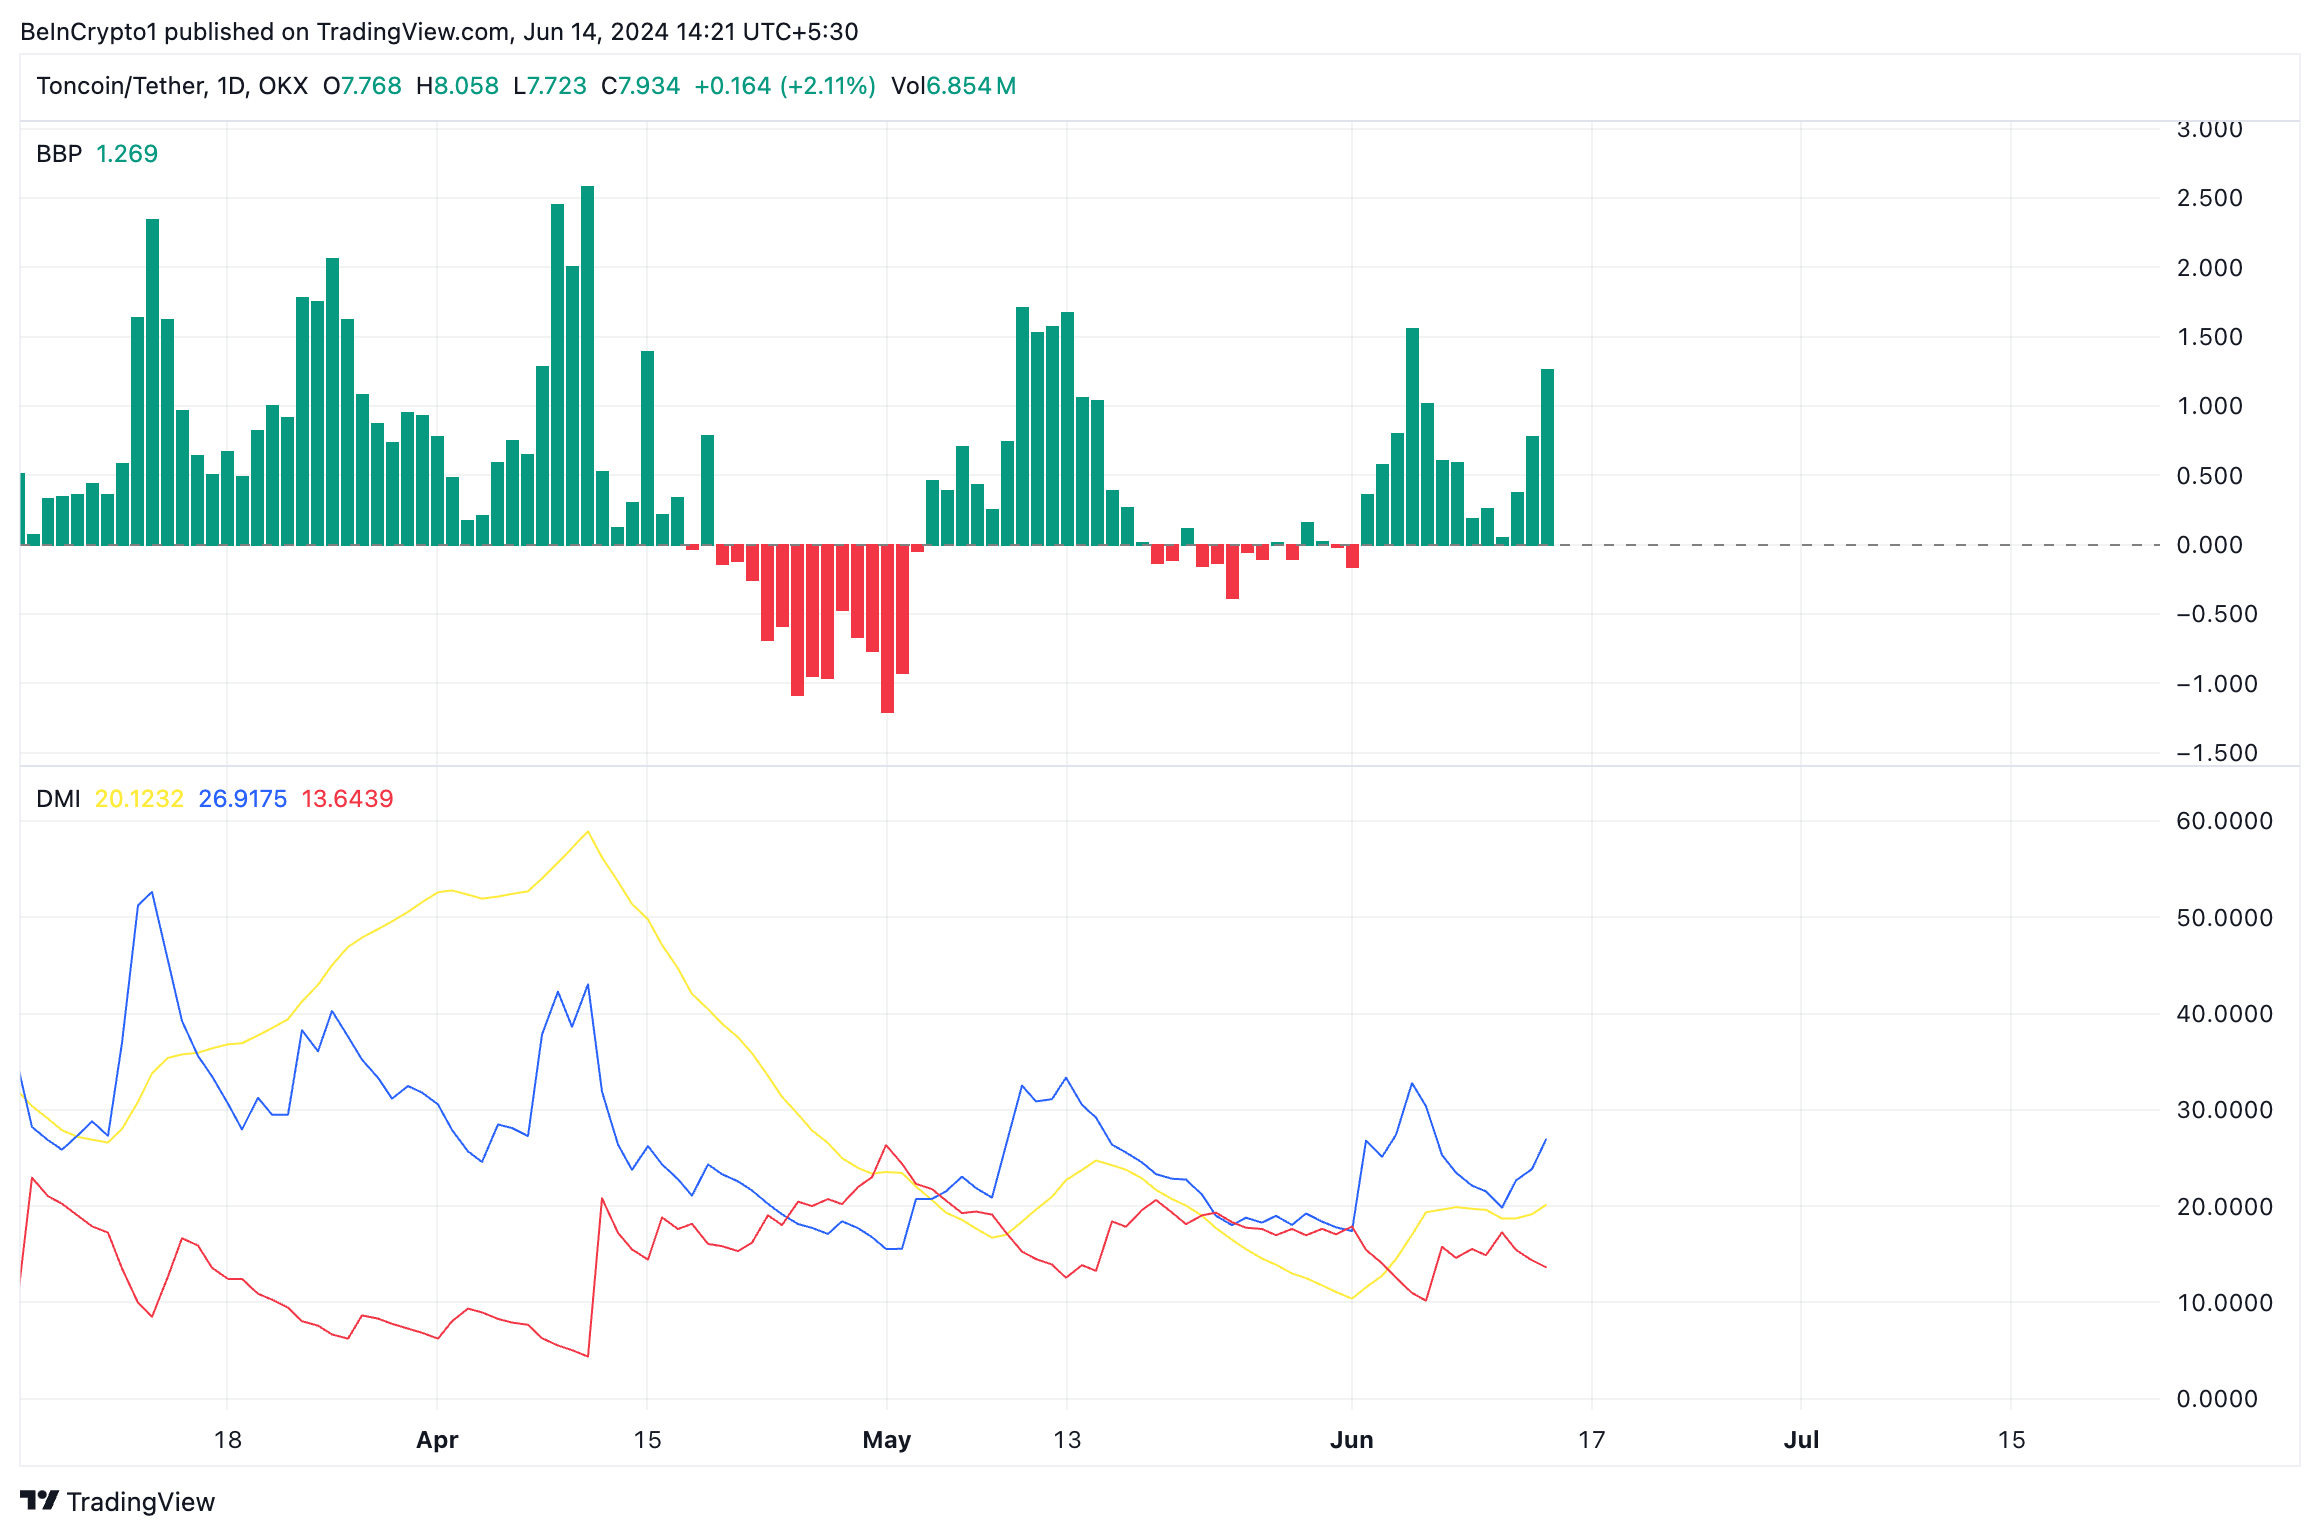
Task: Click the 60.0000 level on DMI scale
Action: pyautogui.click(x=2224, y=821)
